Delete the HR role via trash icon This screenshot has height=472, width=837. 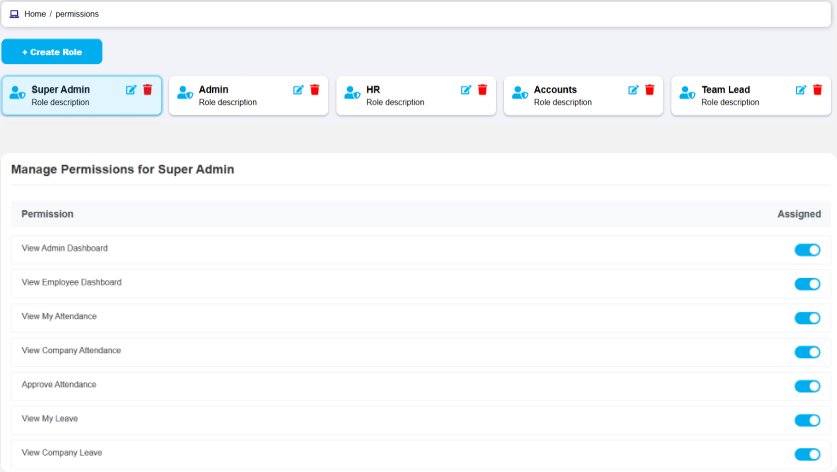[x=483, y=90]
